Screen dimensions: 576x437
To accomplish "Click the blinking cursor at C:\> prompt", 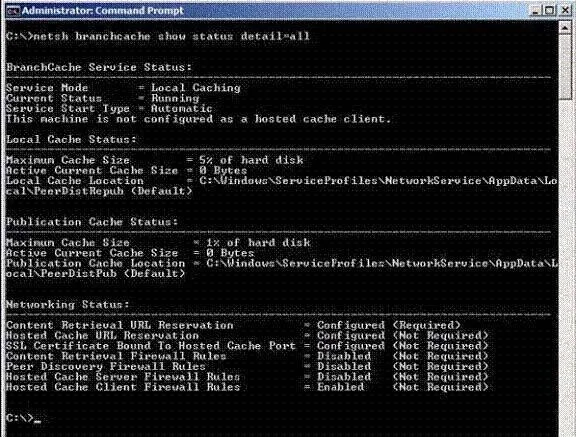I will (37, 421).
